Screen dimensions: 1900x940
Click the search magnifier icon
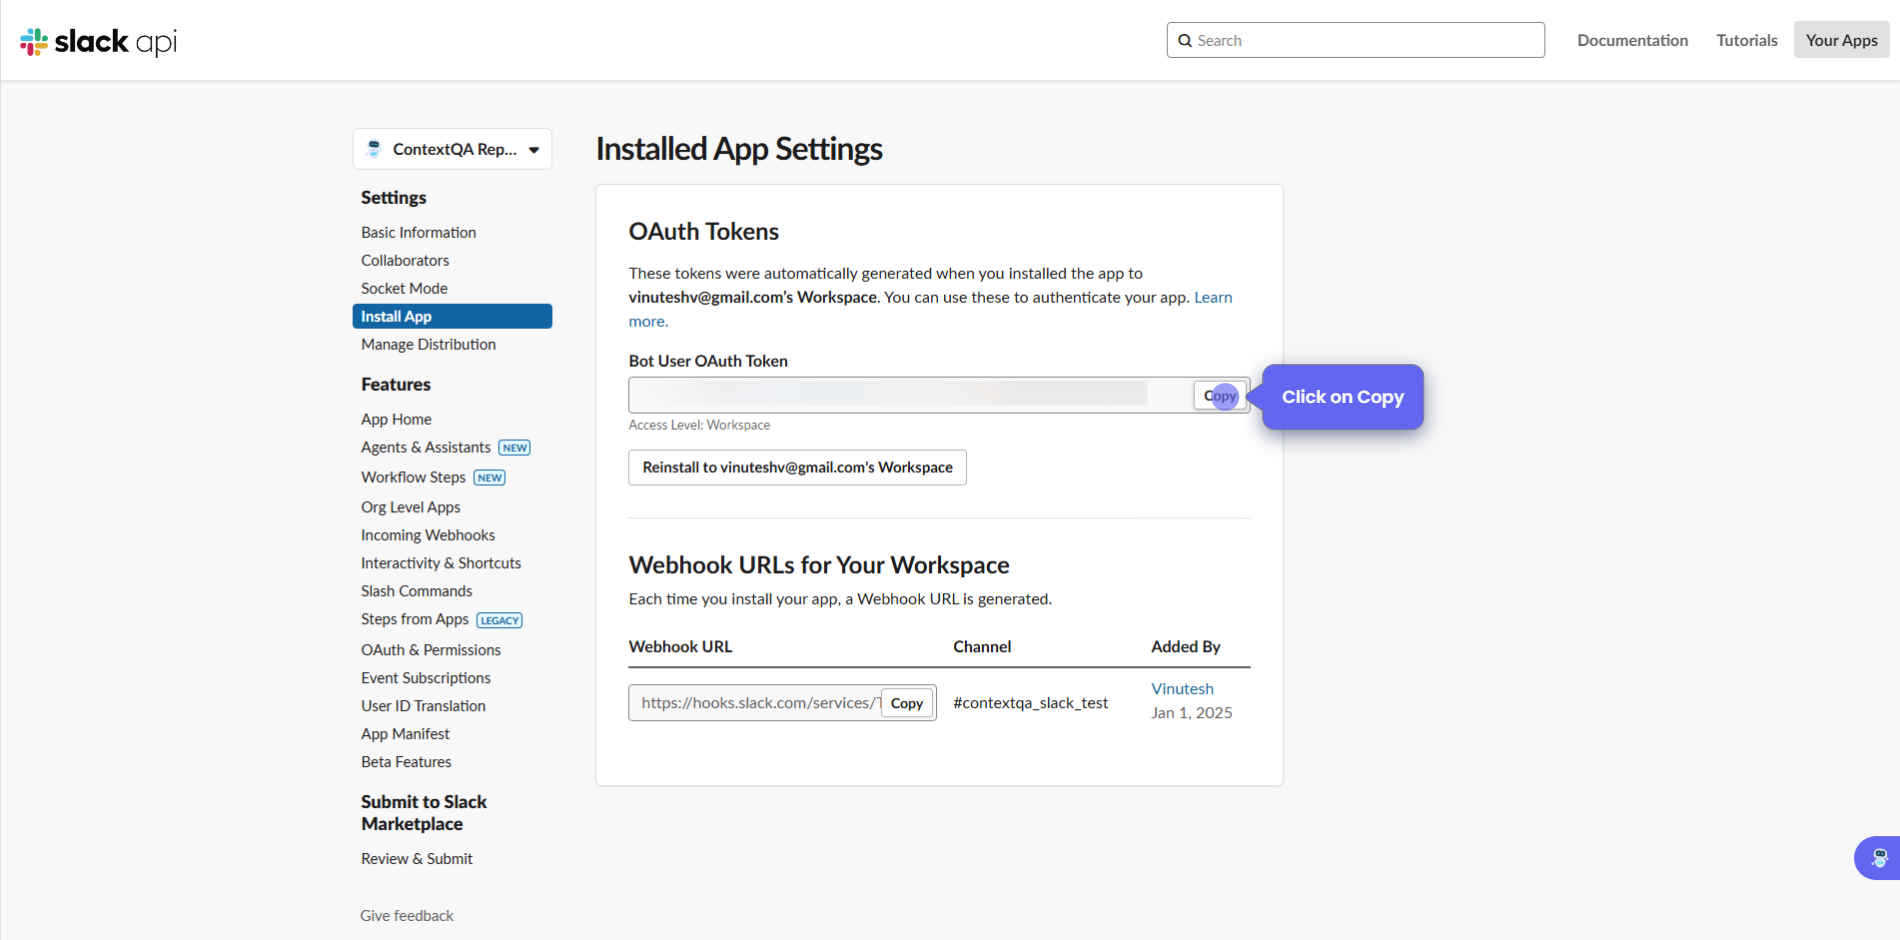[x=1185, y=41]
